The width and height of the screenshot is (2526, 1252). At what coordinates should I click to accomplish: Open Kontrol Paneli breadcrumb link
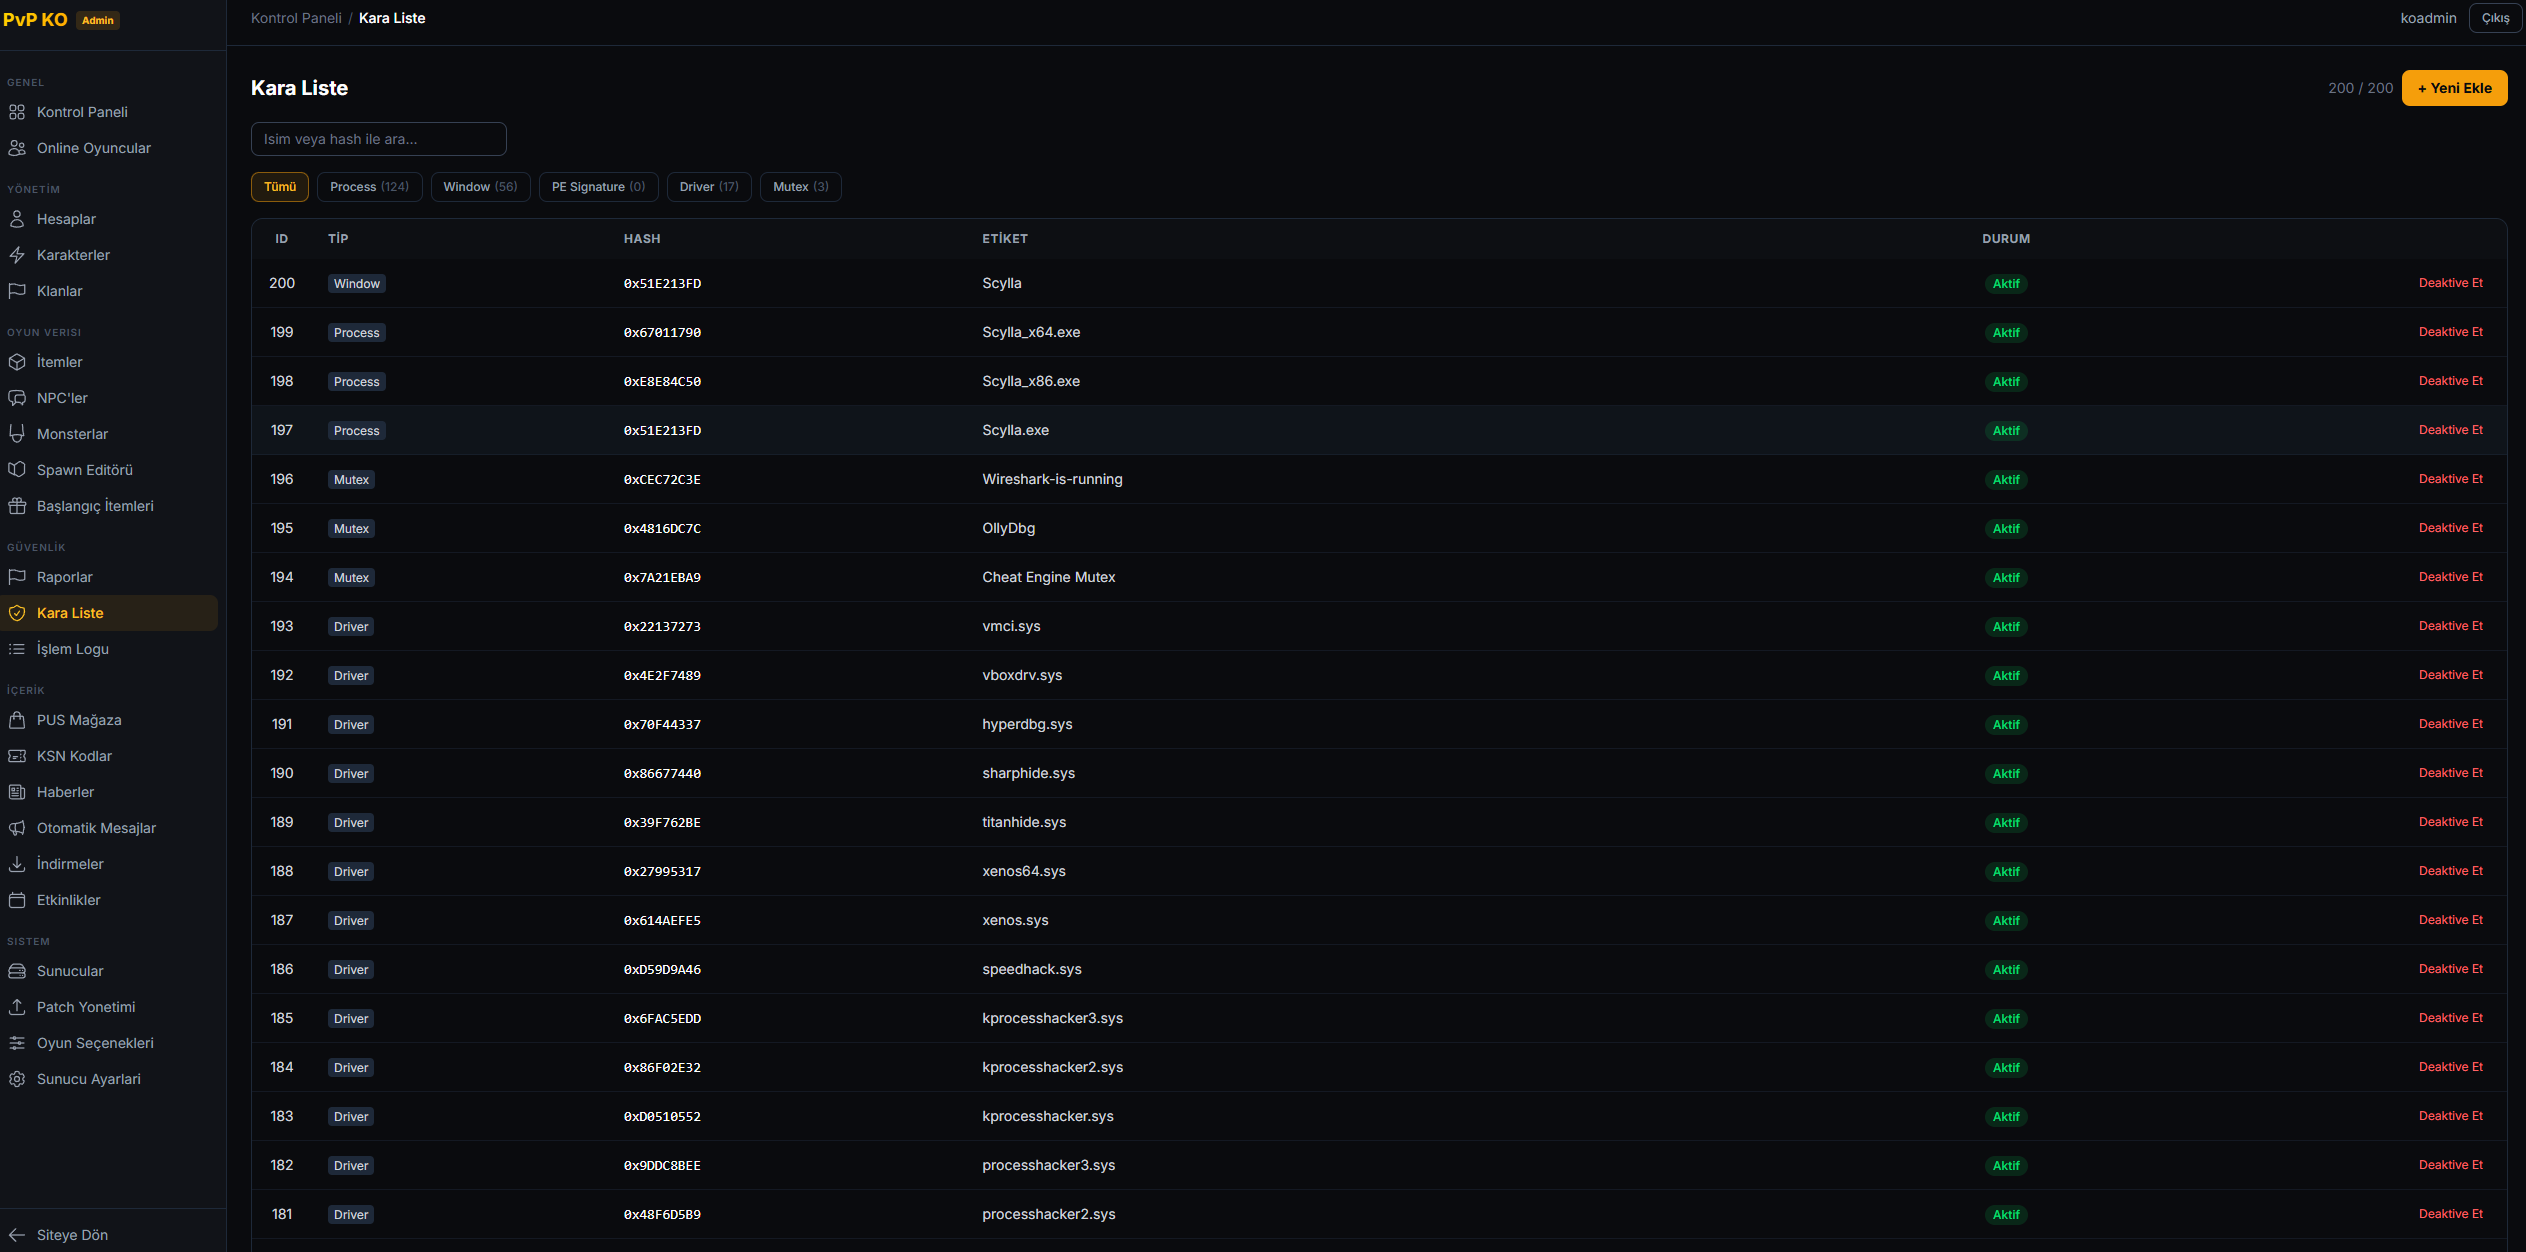[x=296, y=18]
